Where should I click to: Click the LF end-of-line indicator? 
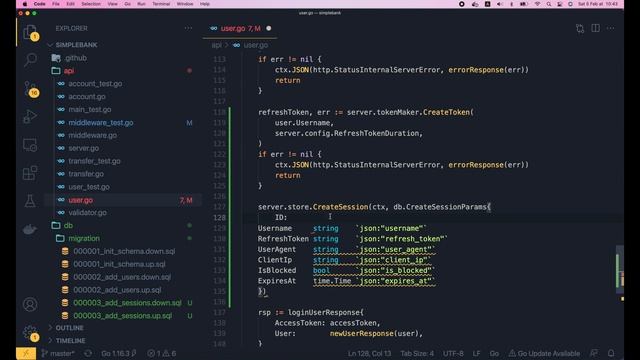click(476, 353)
